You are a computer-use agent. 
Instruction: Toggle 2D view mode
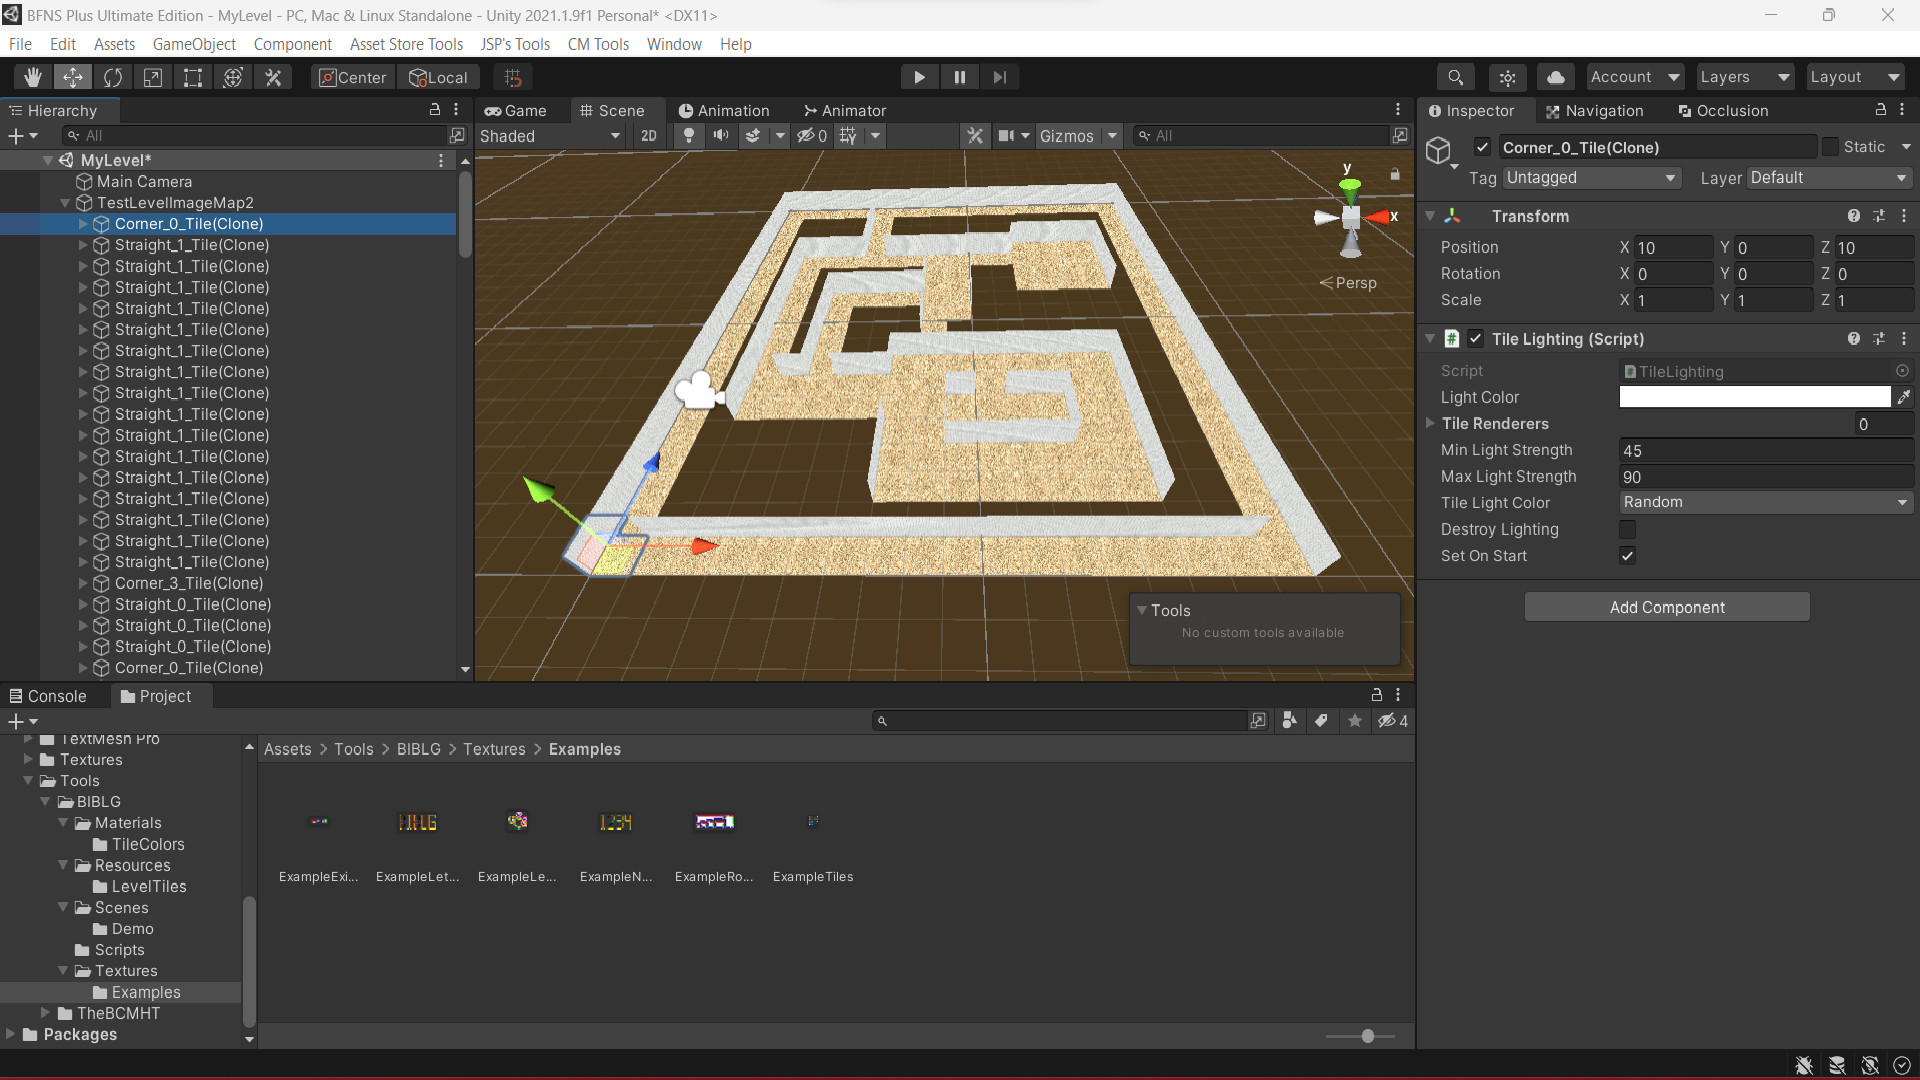[x=648, y=136]
